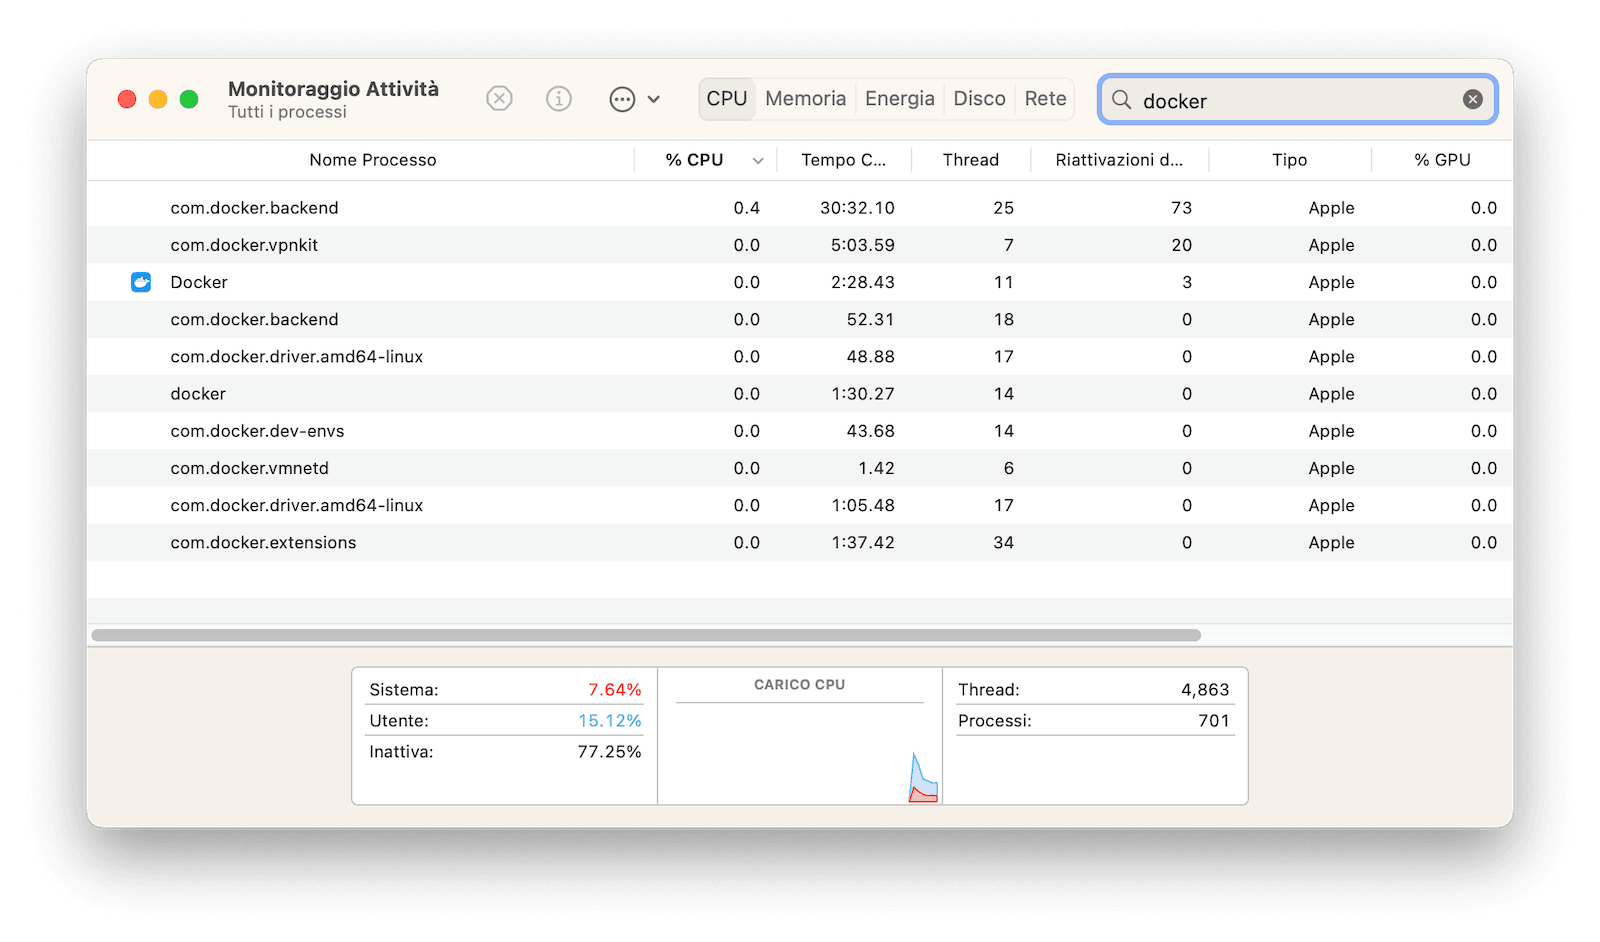Sort by Thread column header
This screenshot has height=942, width=1600.
[971, 160]
